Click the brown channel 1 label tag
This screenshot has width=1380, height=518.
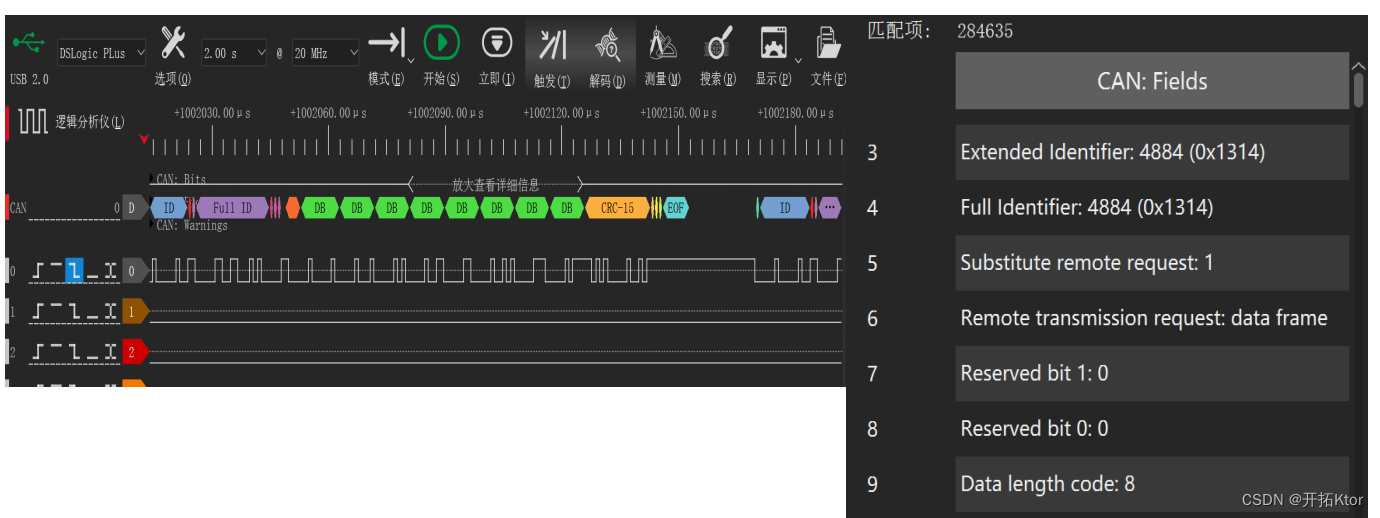134,312
